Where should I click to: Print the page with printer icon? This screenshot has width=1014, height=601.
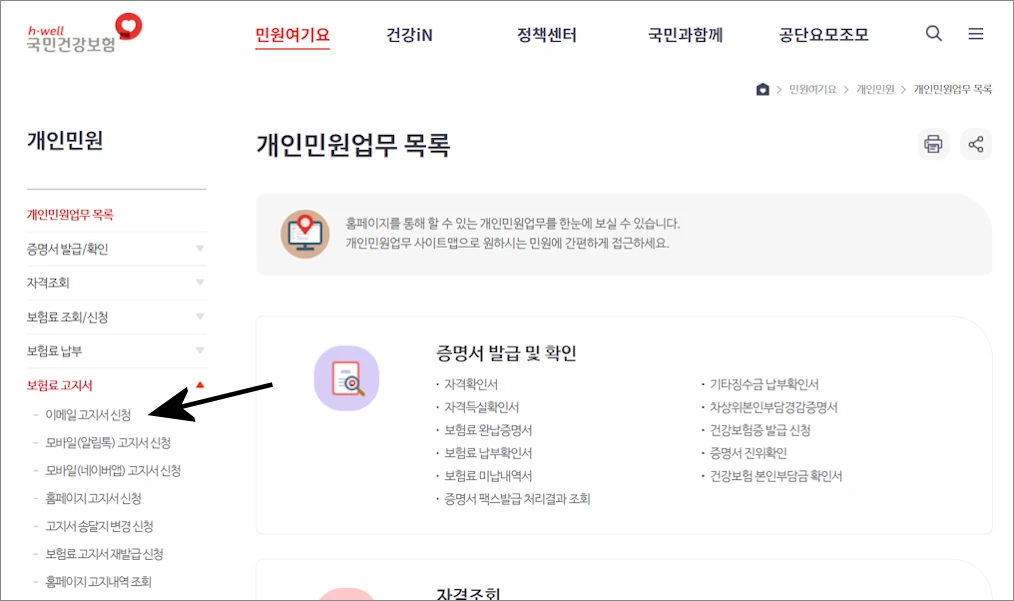pos(933,144)
